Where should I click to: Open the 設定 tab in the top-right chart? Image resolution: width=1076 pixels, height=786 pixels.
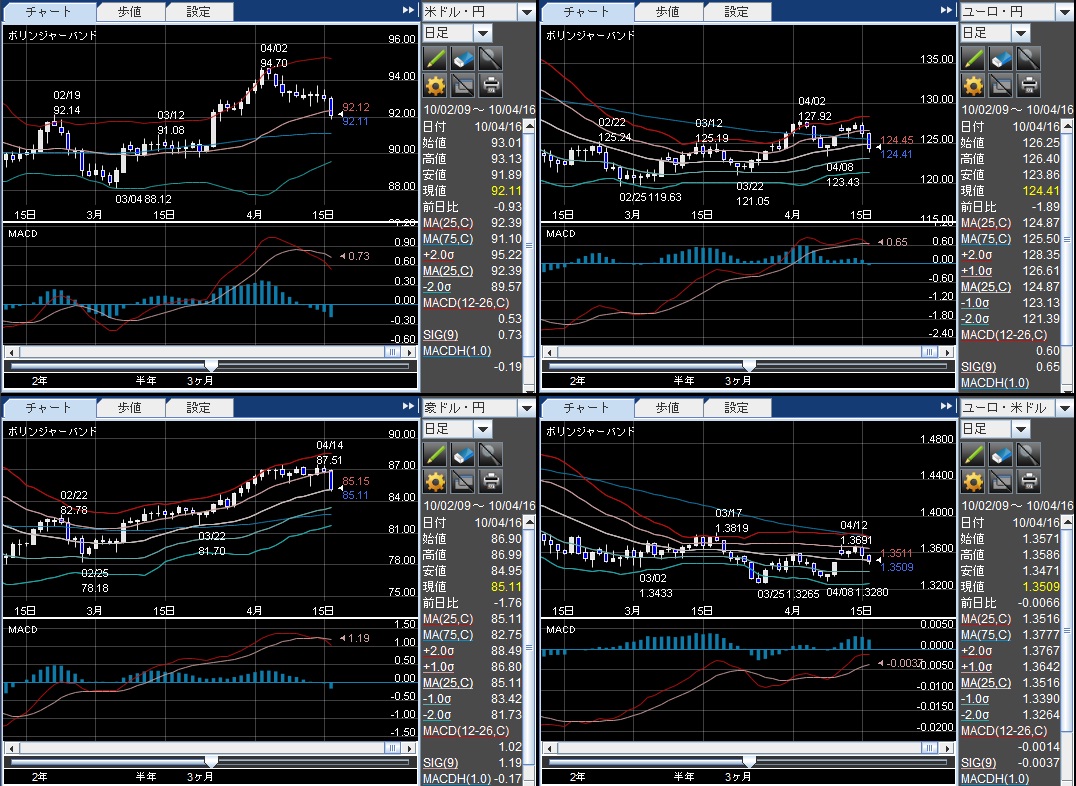[x=736, y=12]
